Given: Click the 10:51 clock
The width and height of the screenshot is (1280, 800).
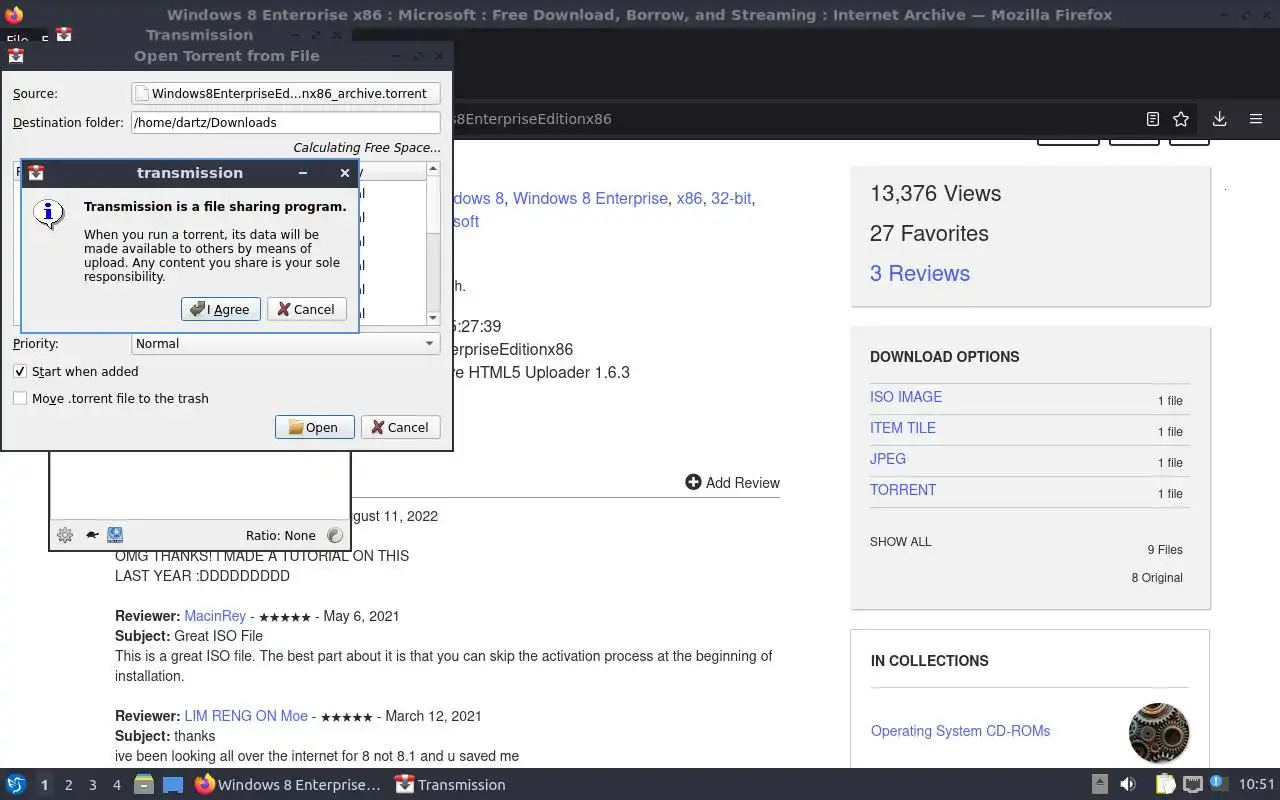Looking at the screenshot, I should (1256, 785).
